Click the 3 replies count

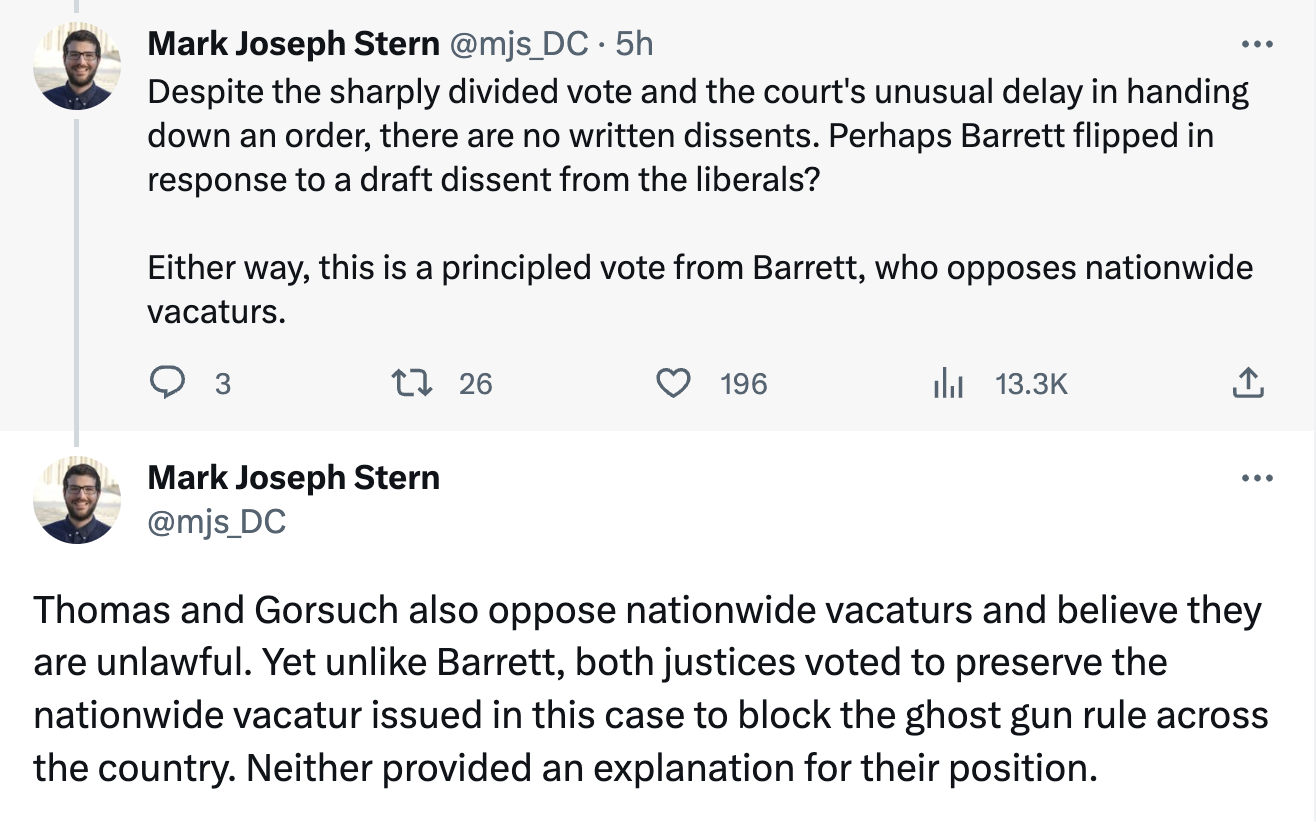pyautogui.click(x=222, y=383)
